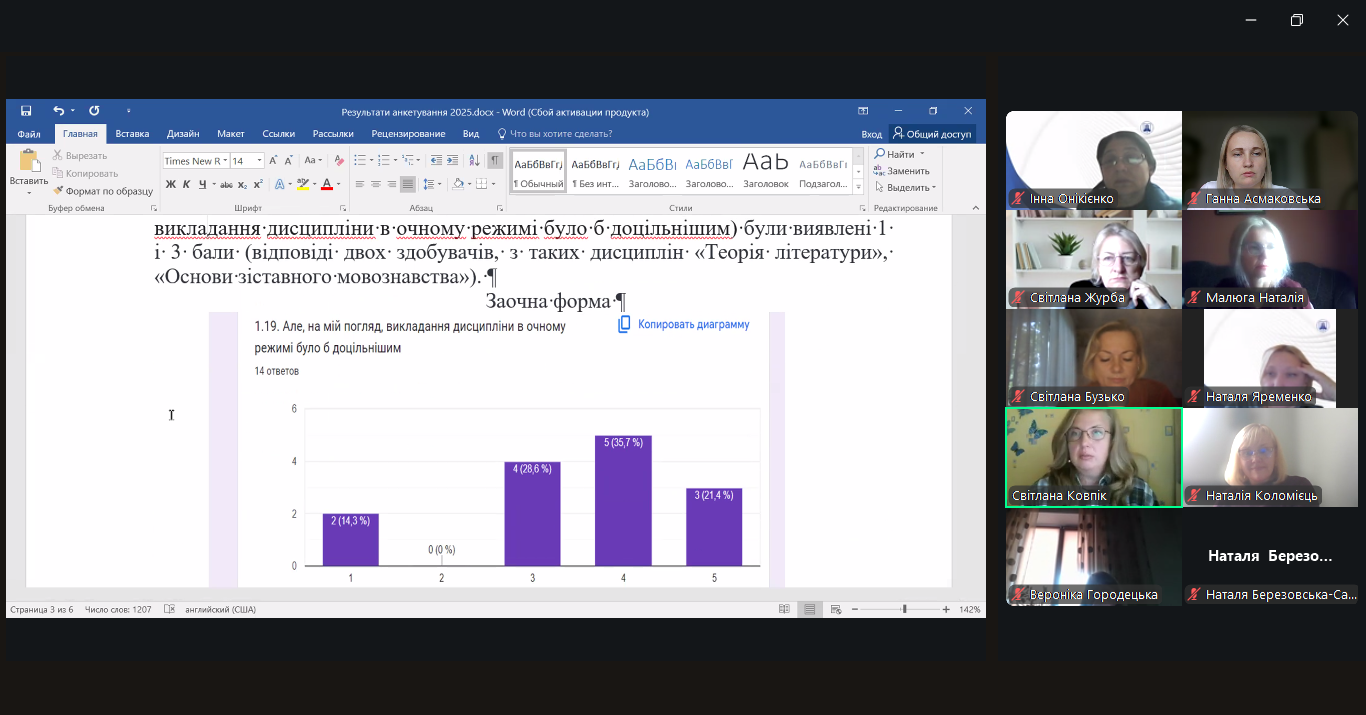Toggle italic formatting with К button
1366x715 pixels.
[186, 184]
